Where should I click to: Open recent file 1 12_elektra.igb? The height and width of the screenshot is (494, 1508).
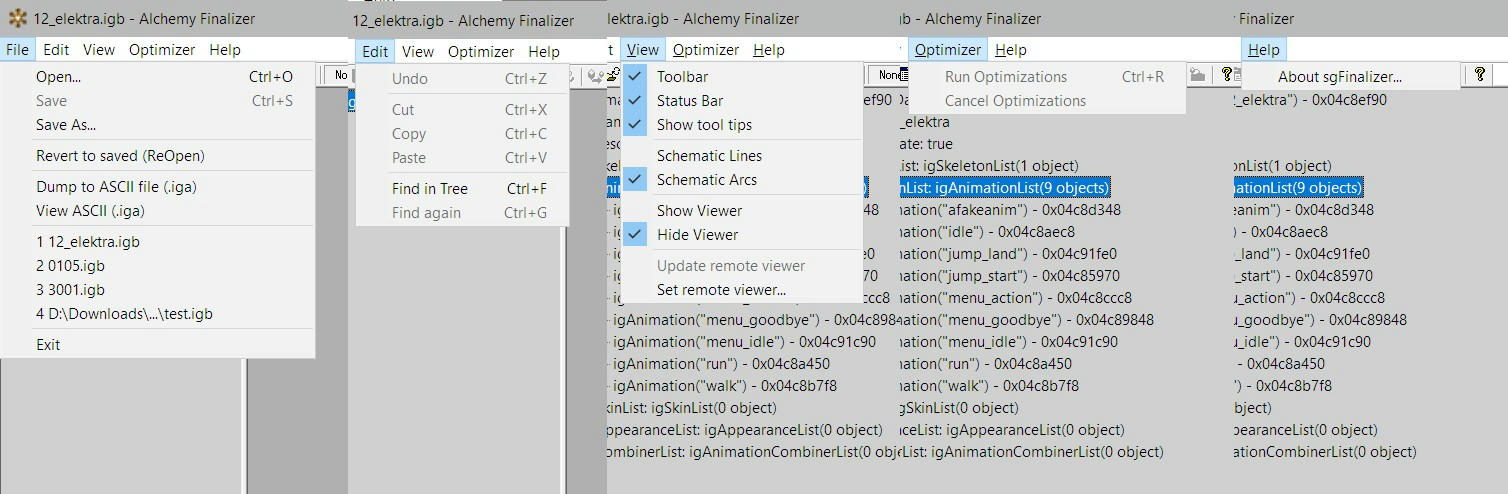[158, 242]
